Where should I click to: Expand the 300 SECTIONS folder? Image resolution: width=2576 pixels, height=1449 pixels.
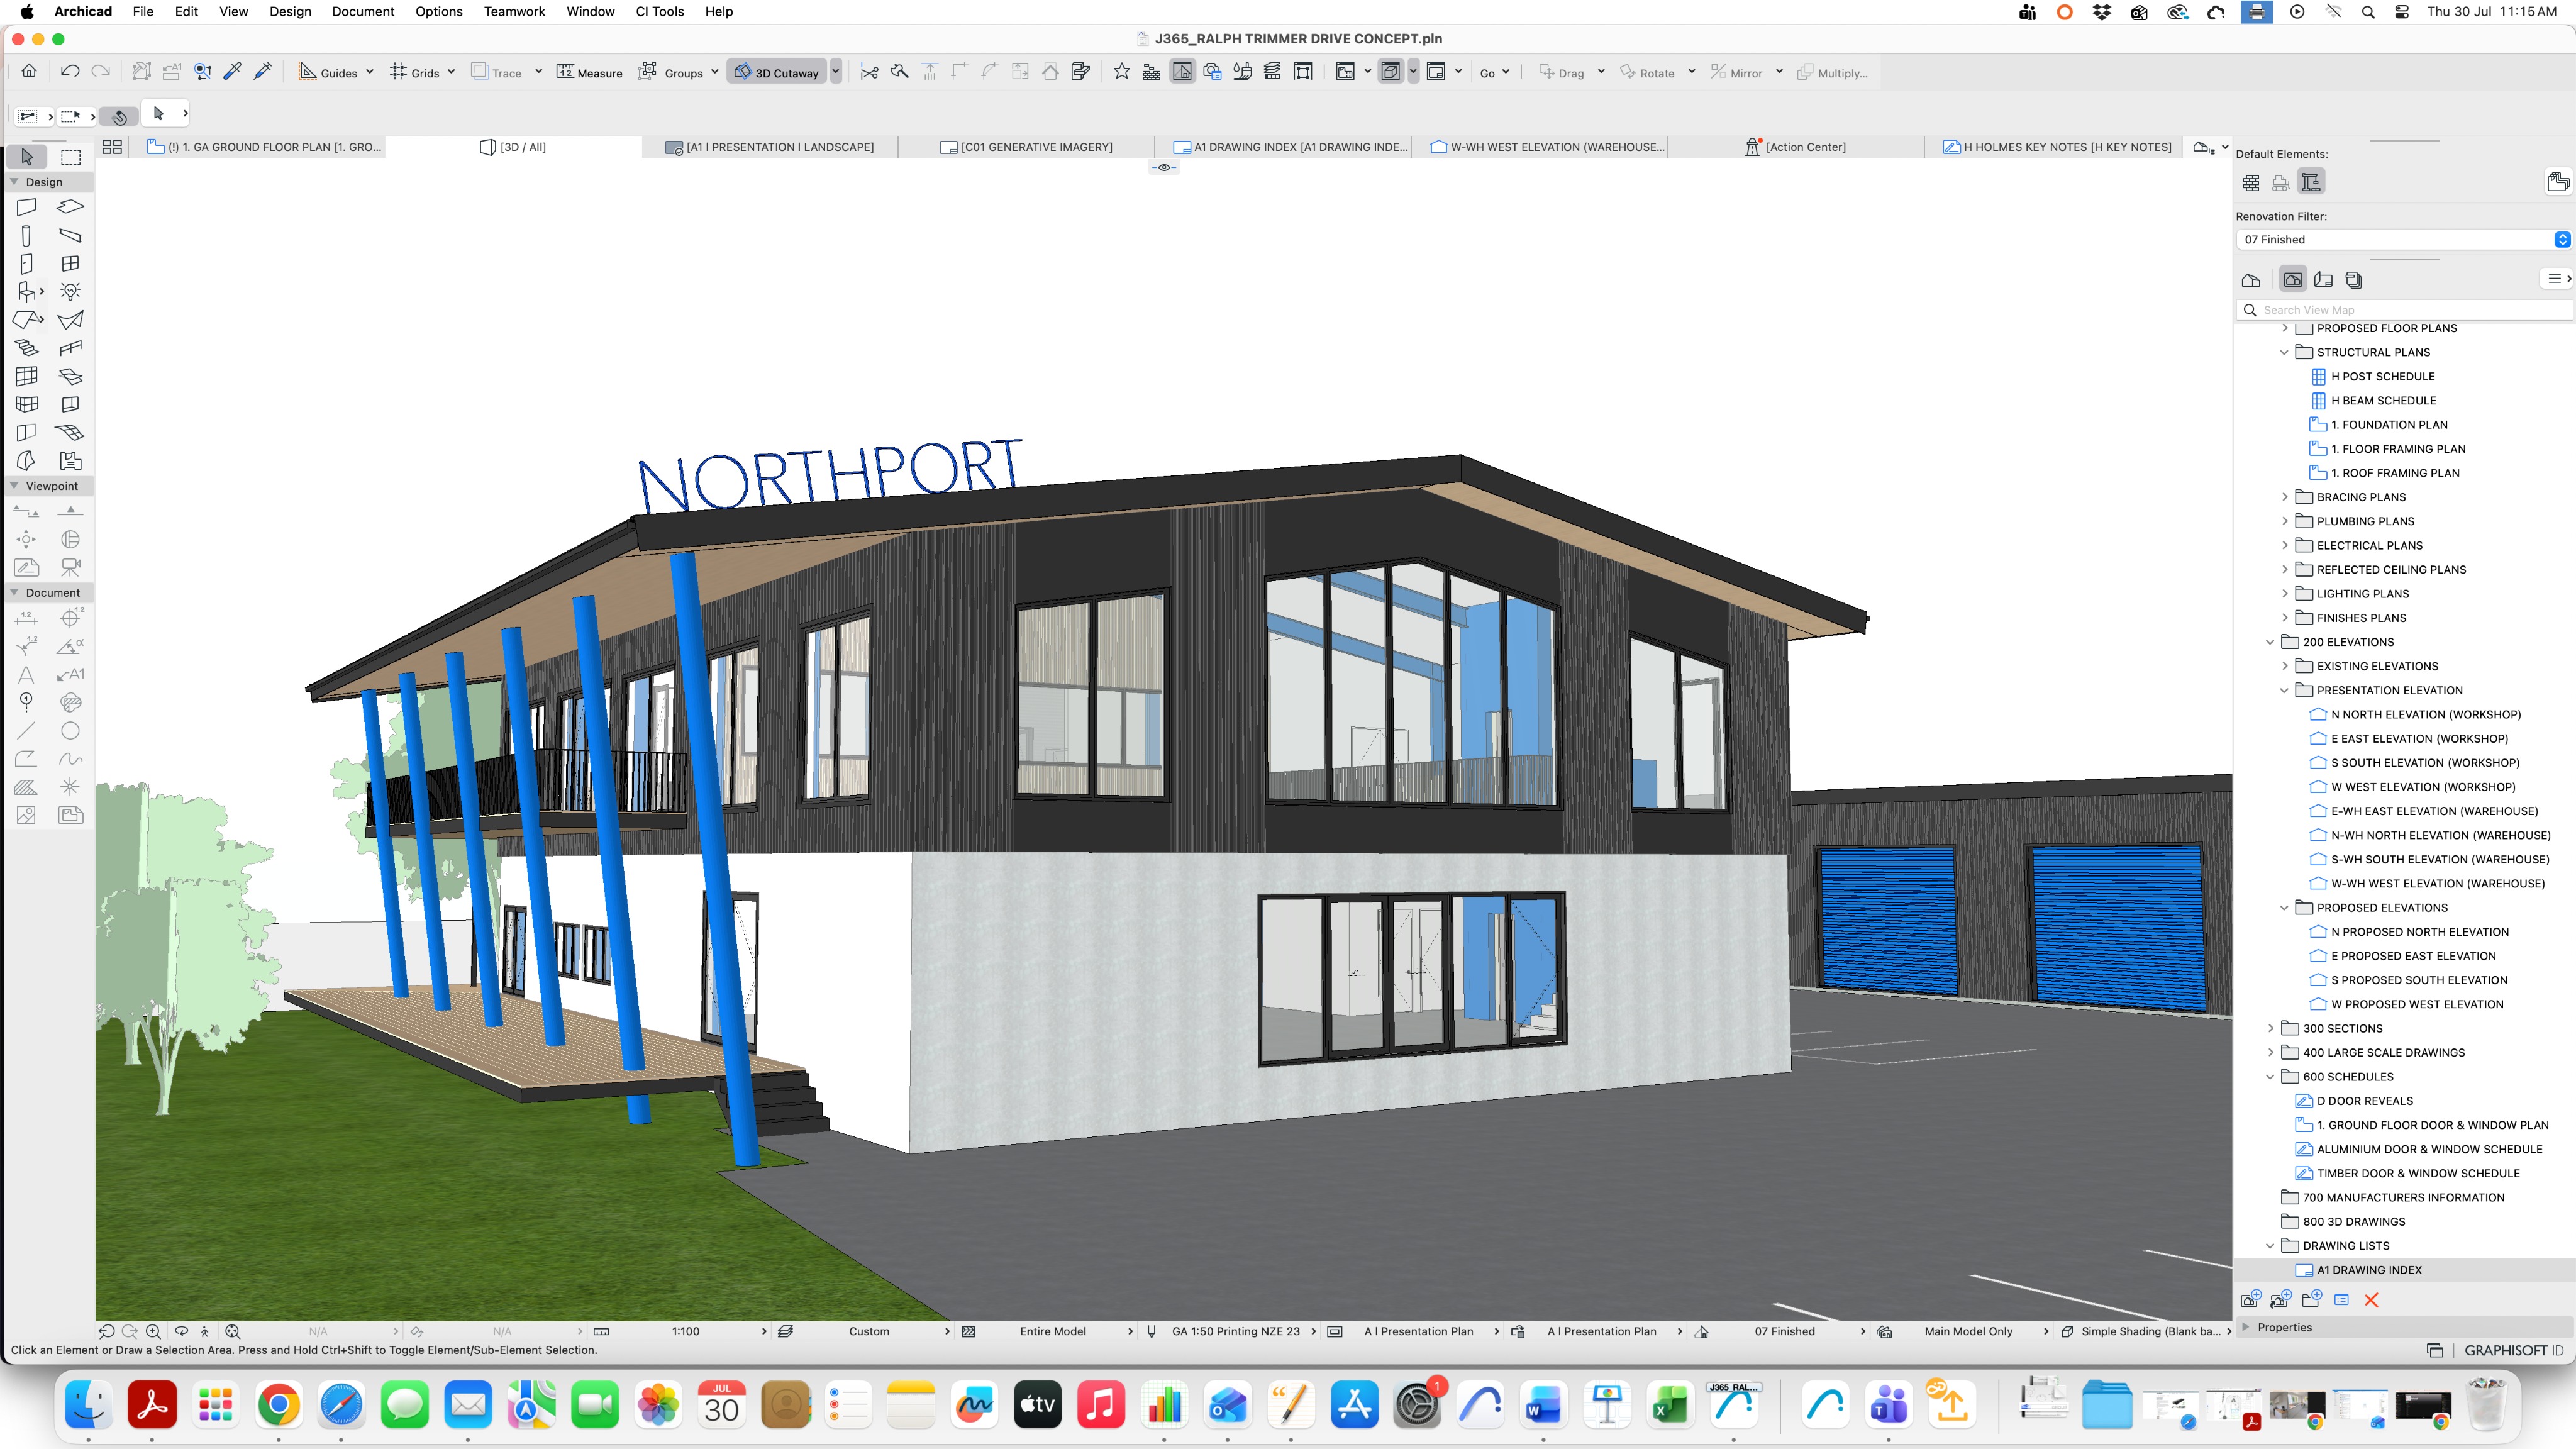point(2270,1028)
